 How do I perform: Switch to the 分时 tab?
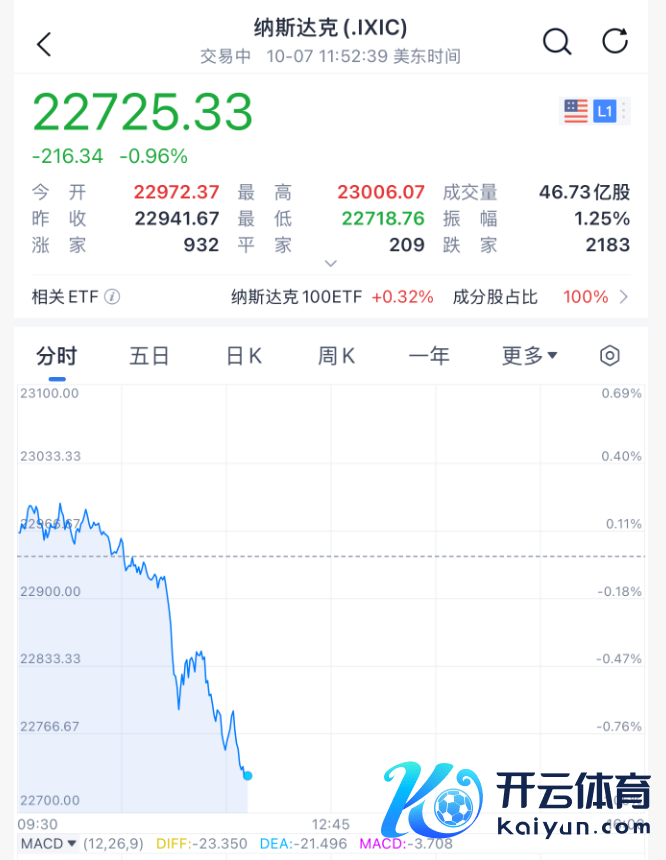click(x=56, y=355)
